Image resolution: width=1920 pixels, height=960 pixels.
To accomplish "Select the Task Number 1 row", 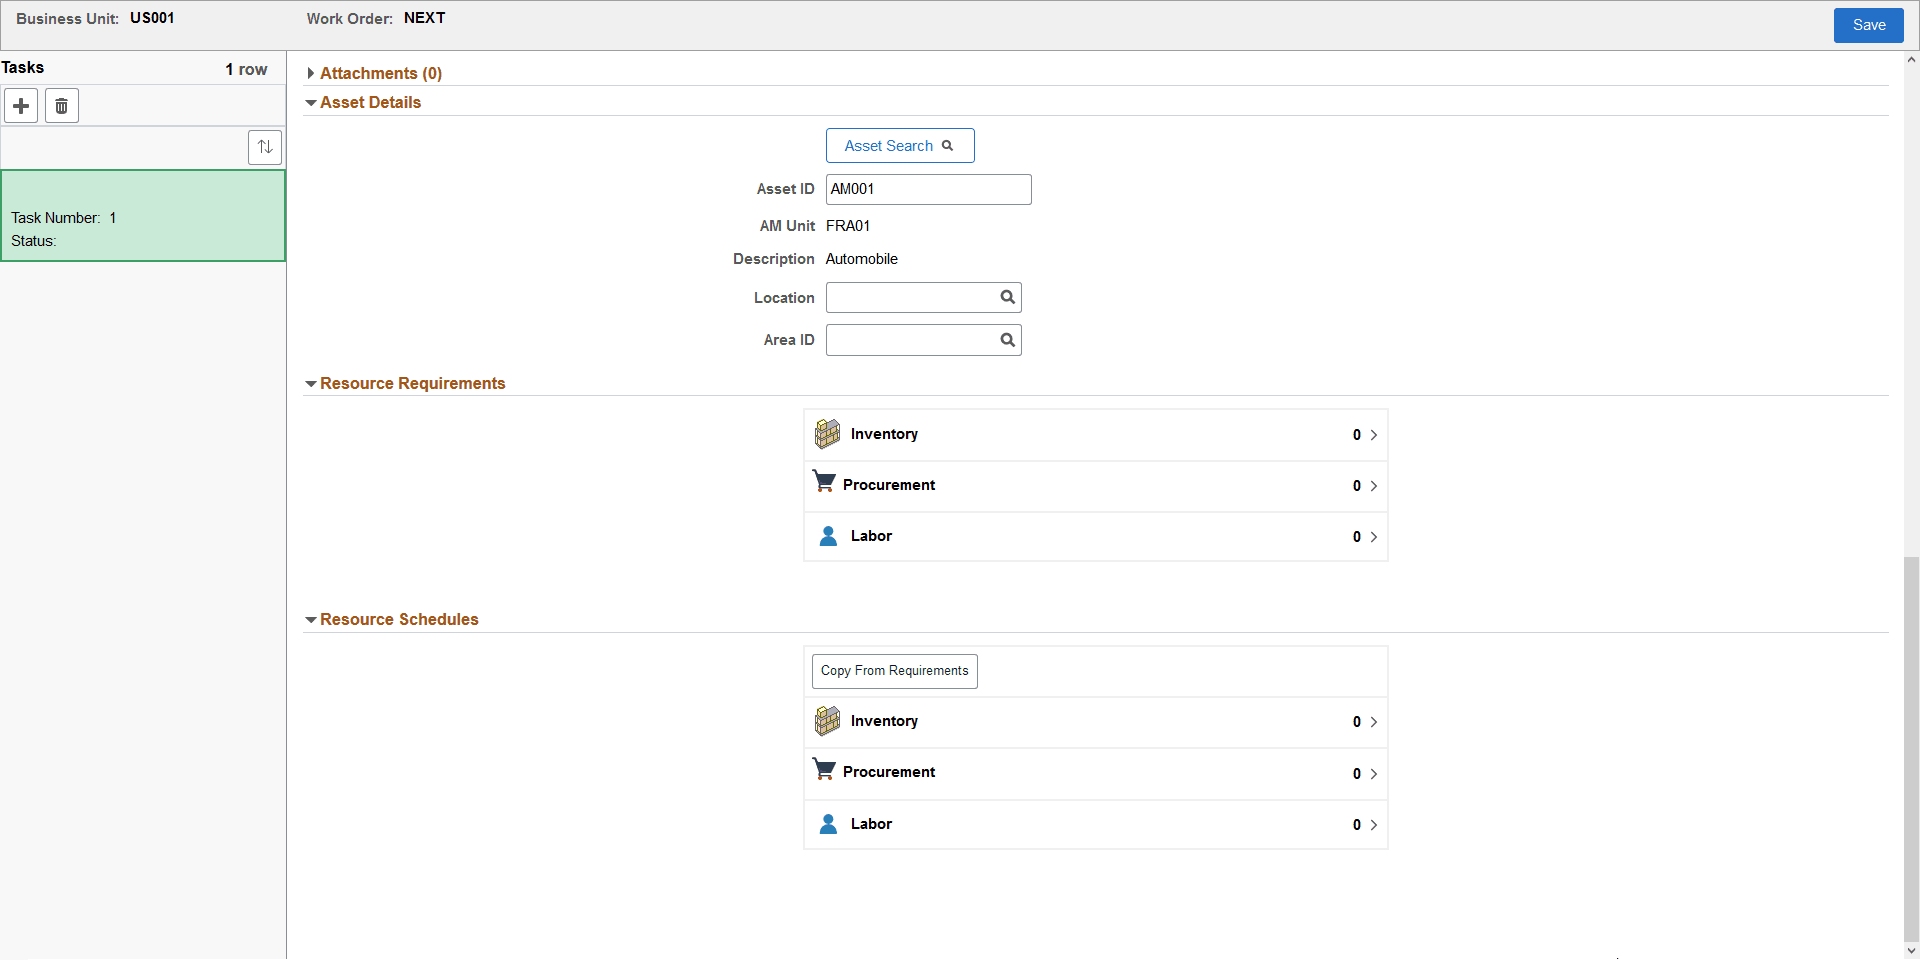I will [x=143, y=215].
